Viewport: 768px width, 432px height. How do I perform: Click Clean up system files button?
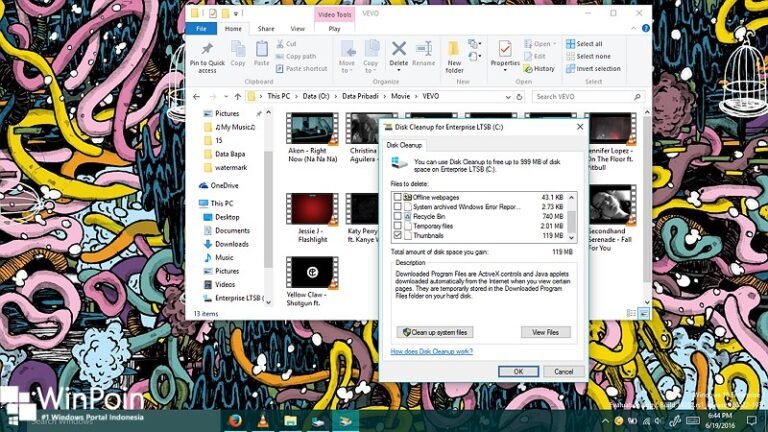[435, 332]
